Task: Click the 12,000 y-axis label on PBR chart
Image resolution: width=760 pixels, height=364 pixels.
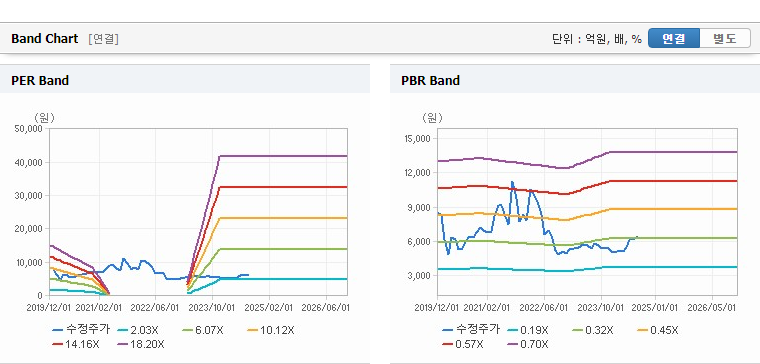Action: (x=417, y=173)
